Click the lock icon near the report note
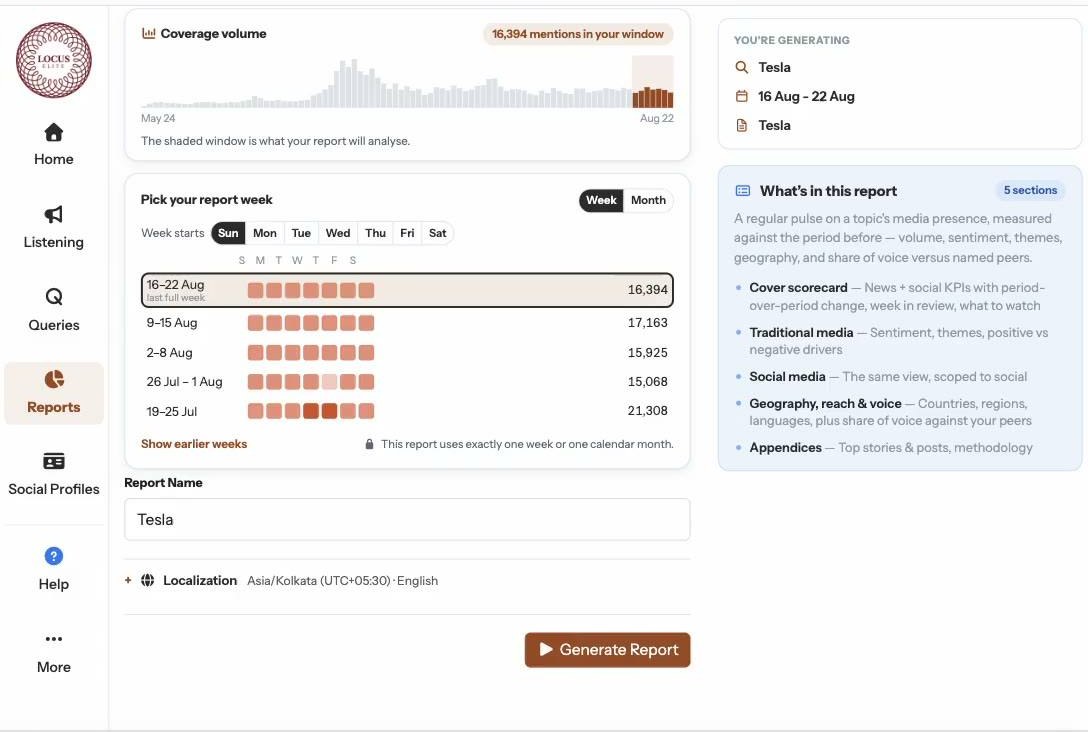The image size is (1088, 732). (x=369, y=444)
